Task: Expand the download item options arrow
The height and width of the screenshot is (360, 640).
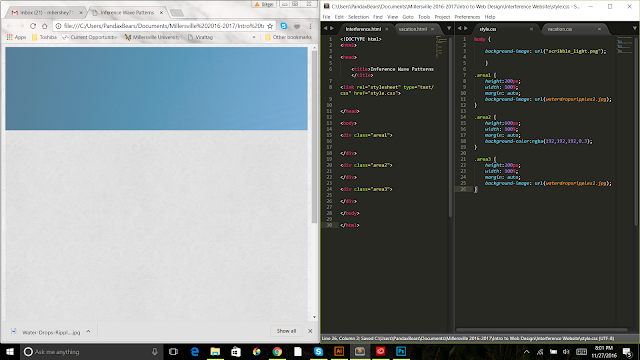Action: tap(88, 332)
